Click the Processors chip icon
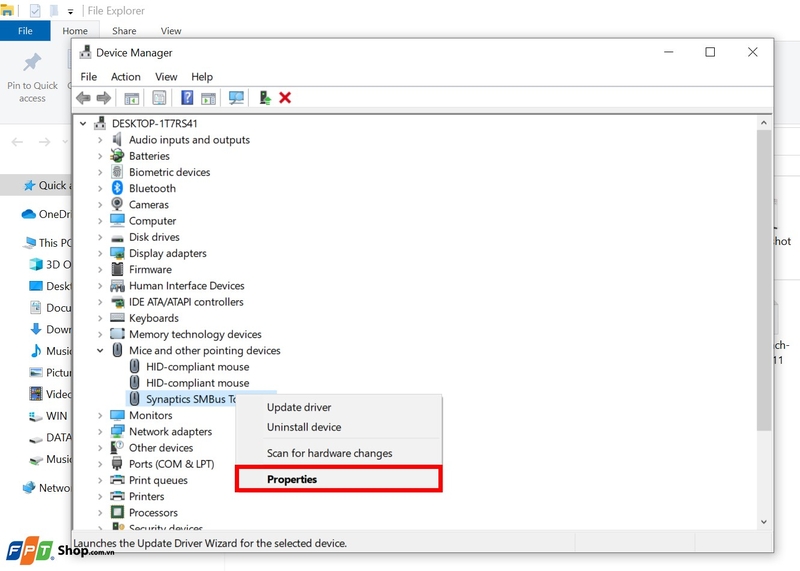This screenshot has width=800, height=571. [x=117, y=512]
